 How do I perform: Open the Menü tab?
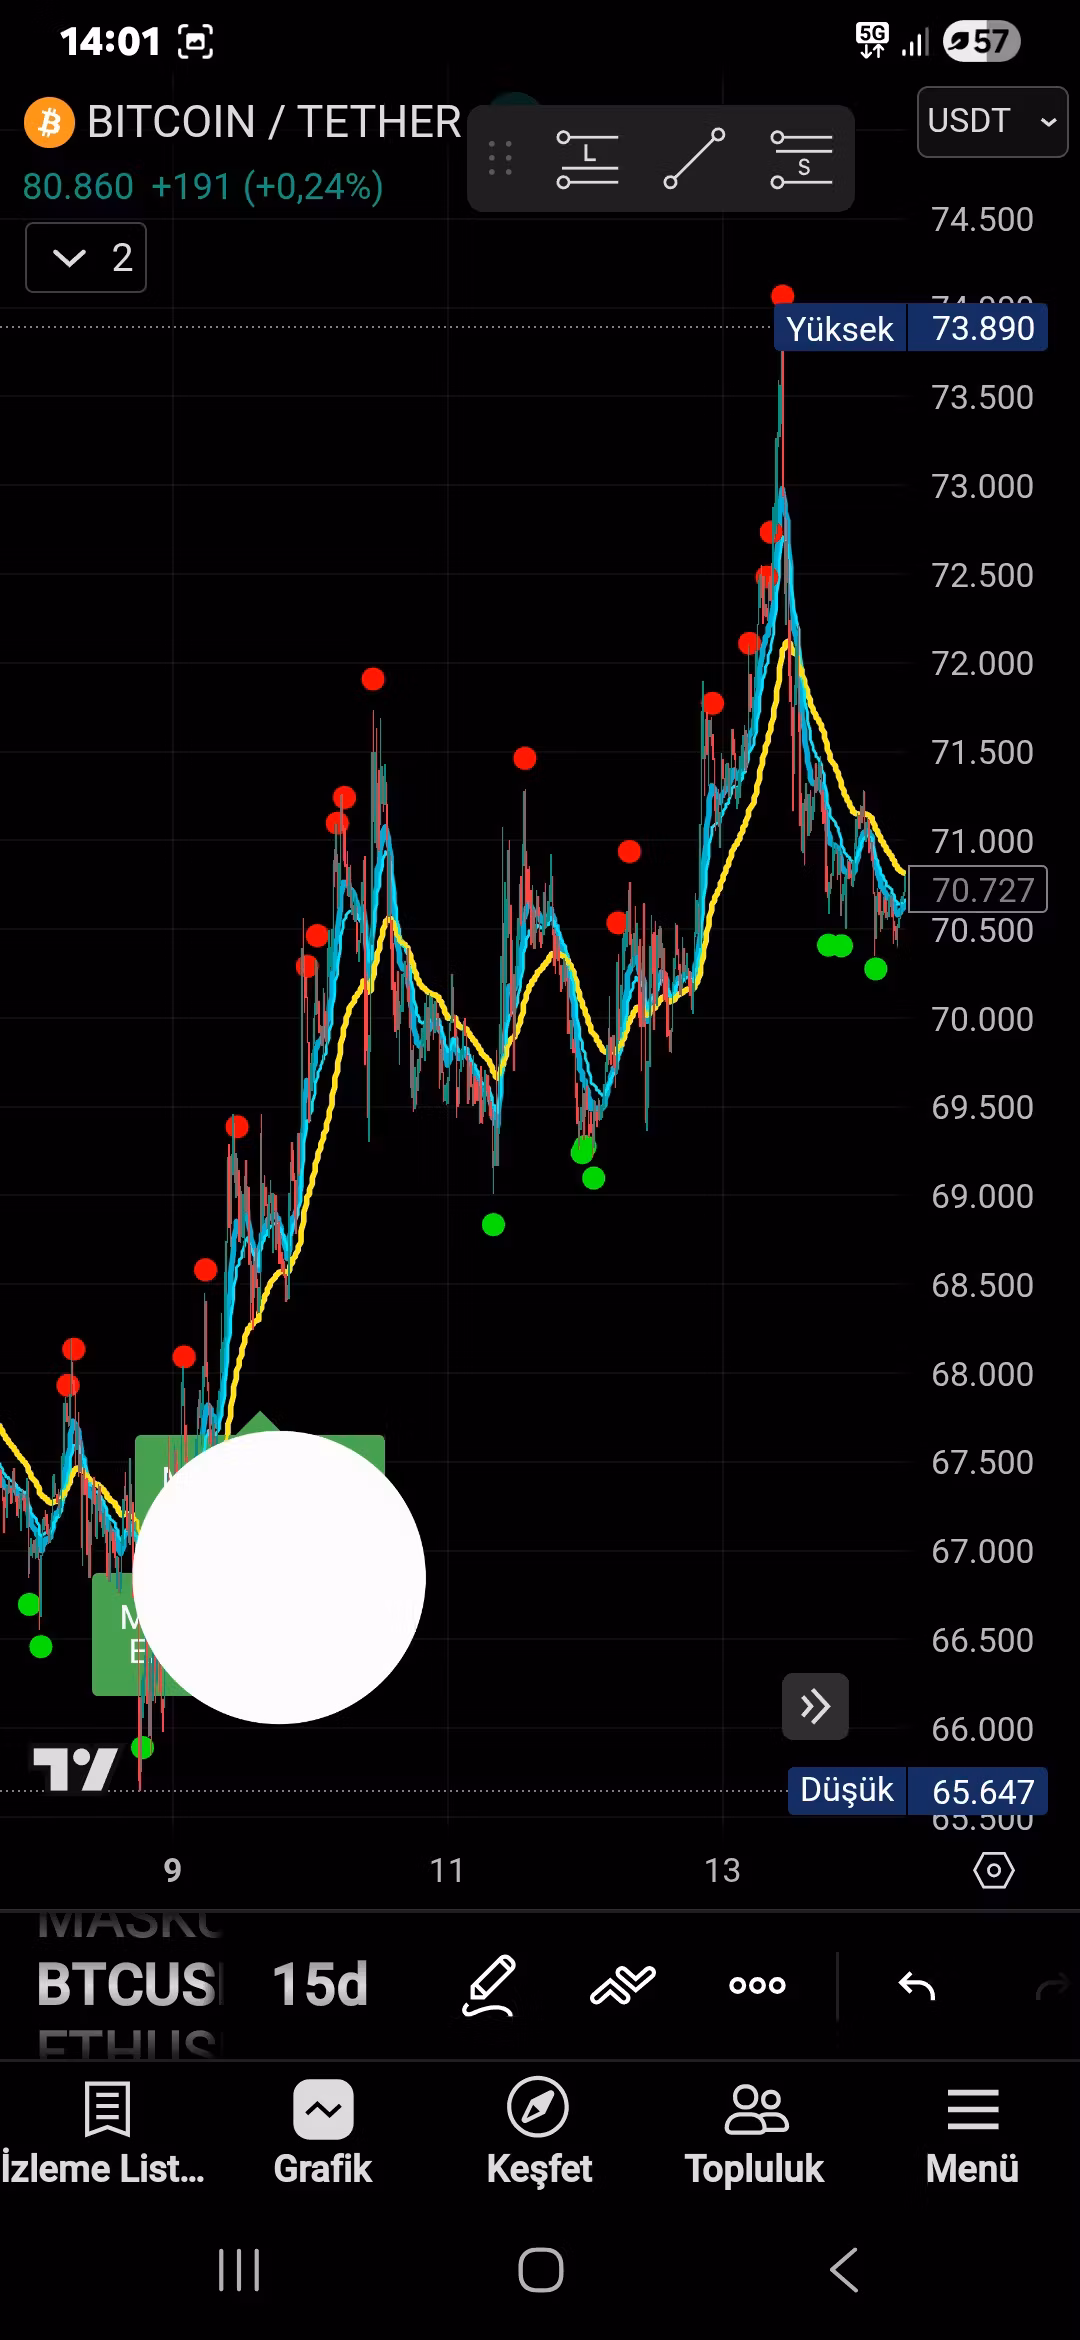click(972, 2132)
